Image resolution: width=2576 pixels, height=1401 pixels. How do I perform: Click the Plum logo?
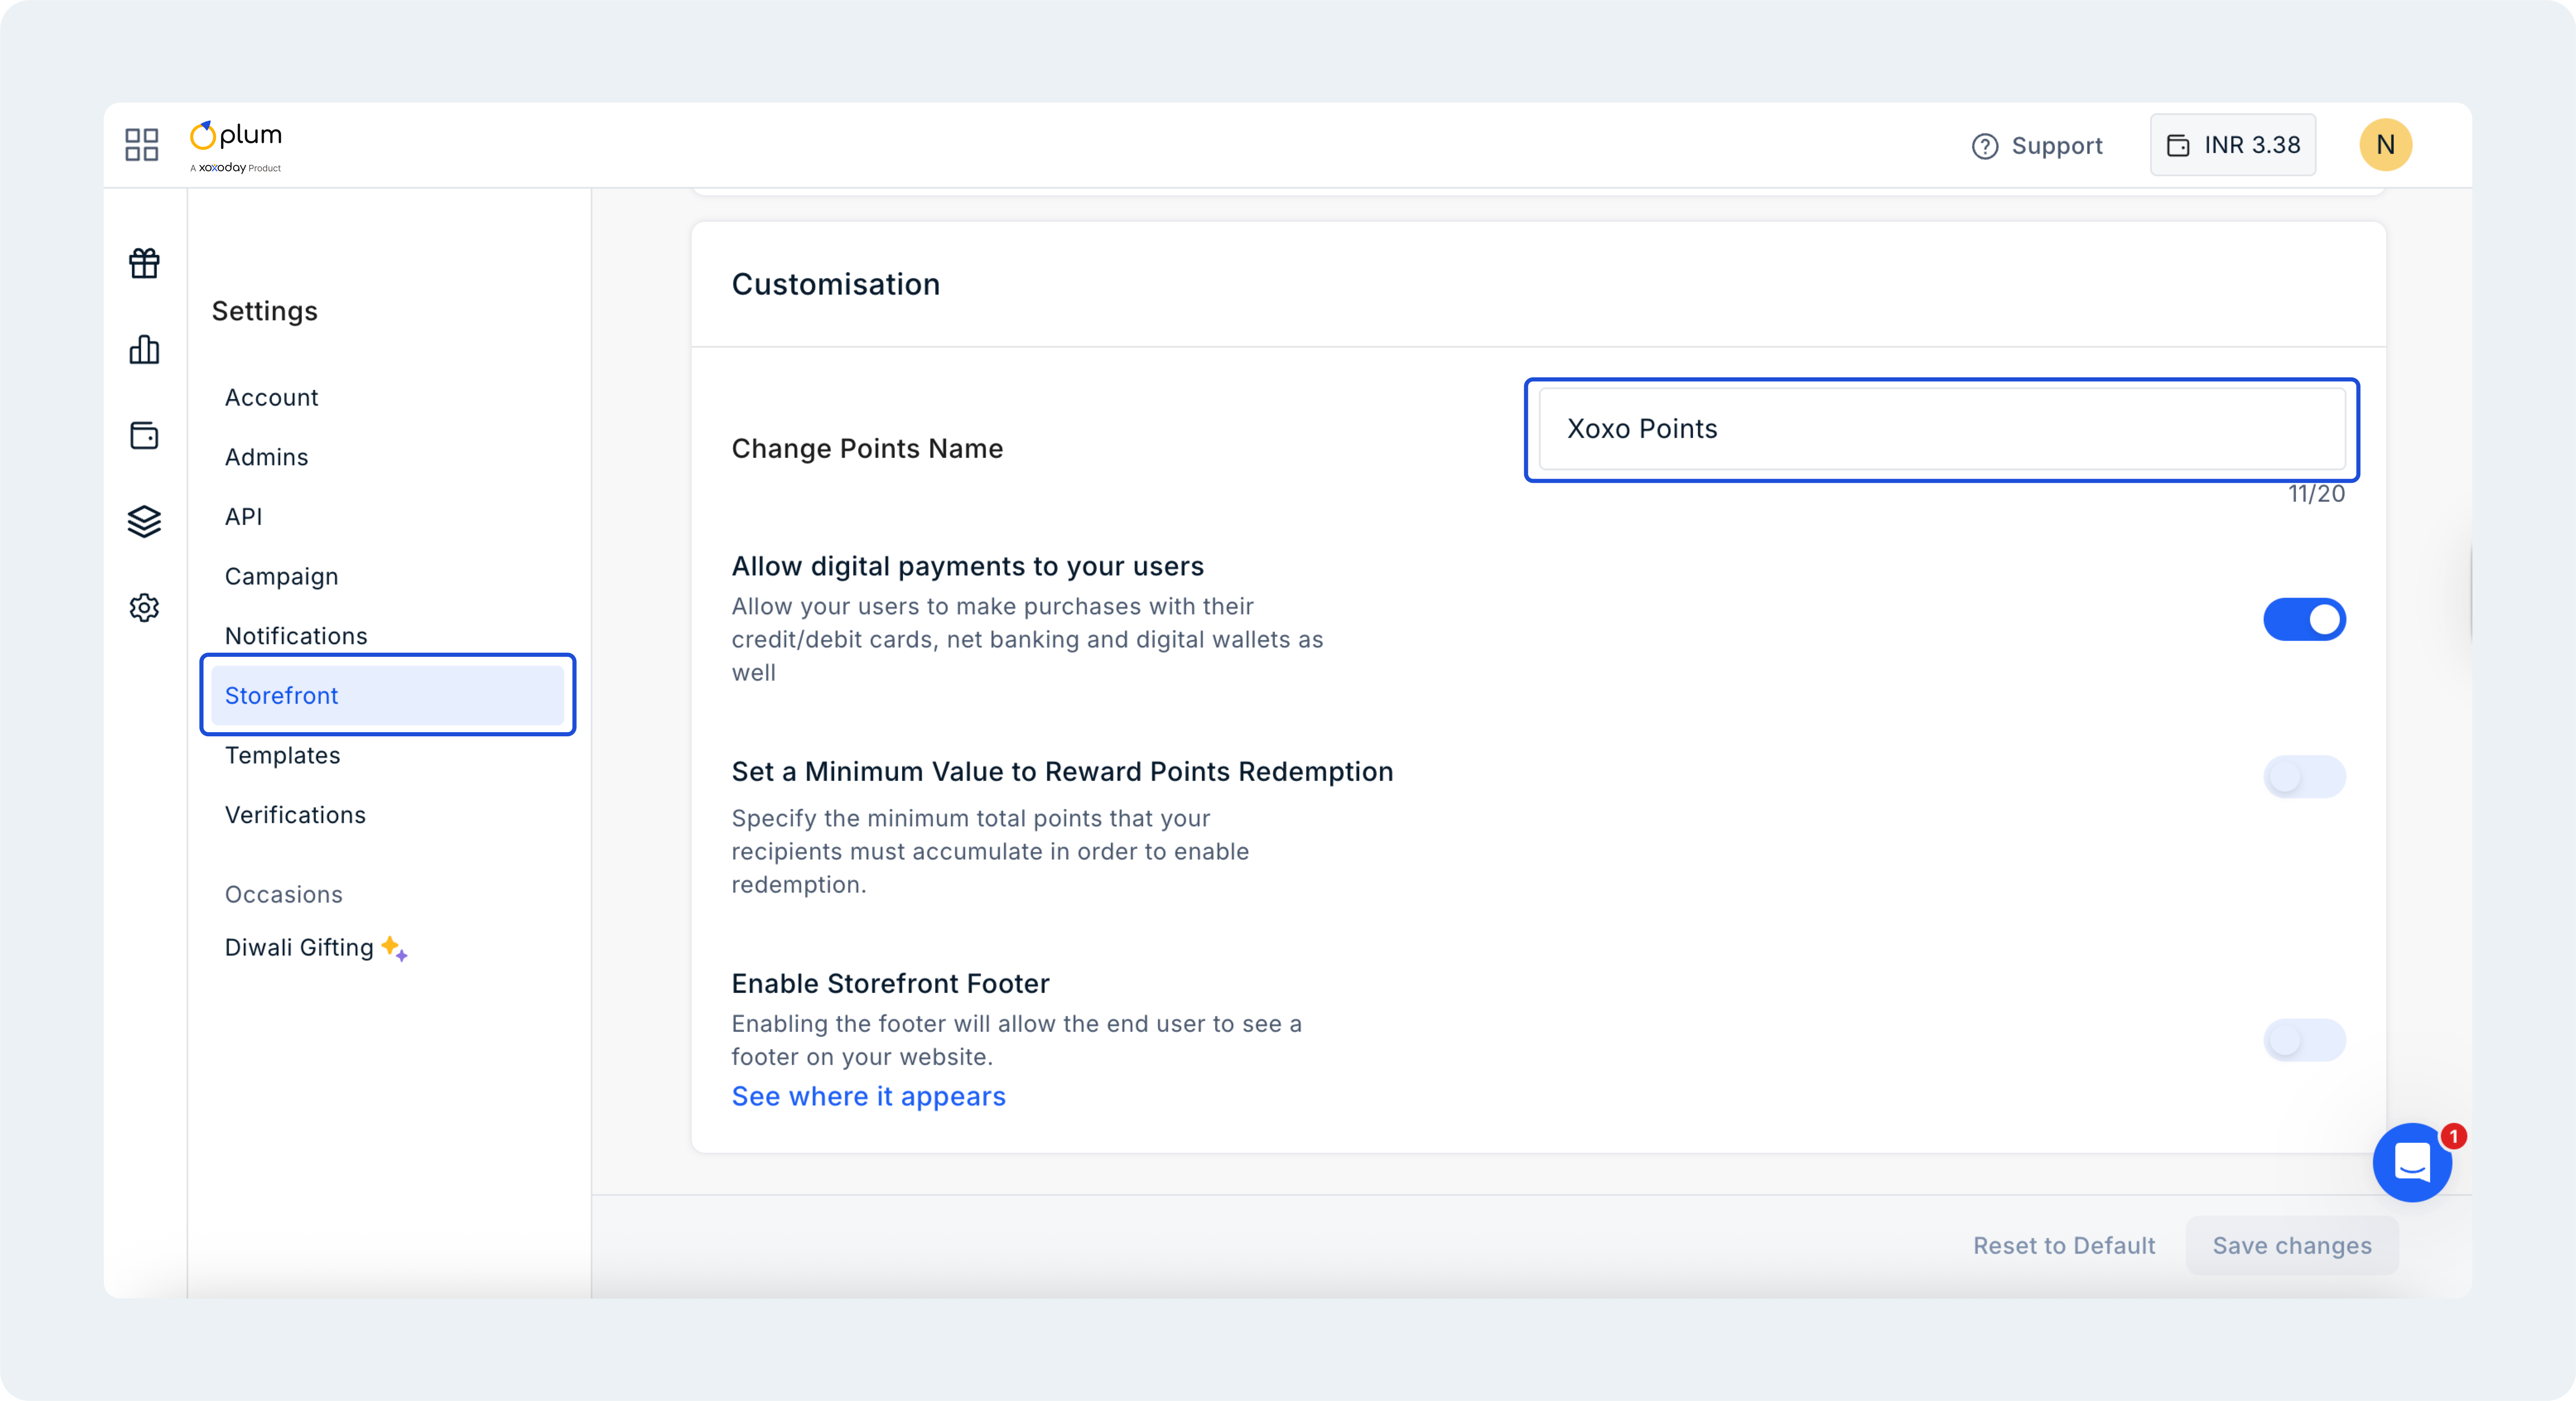[x=236, y=146]
